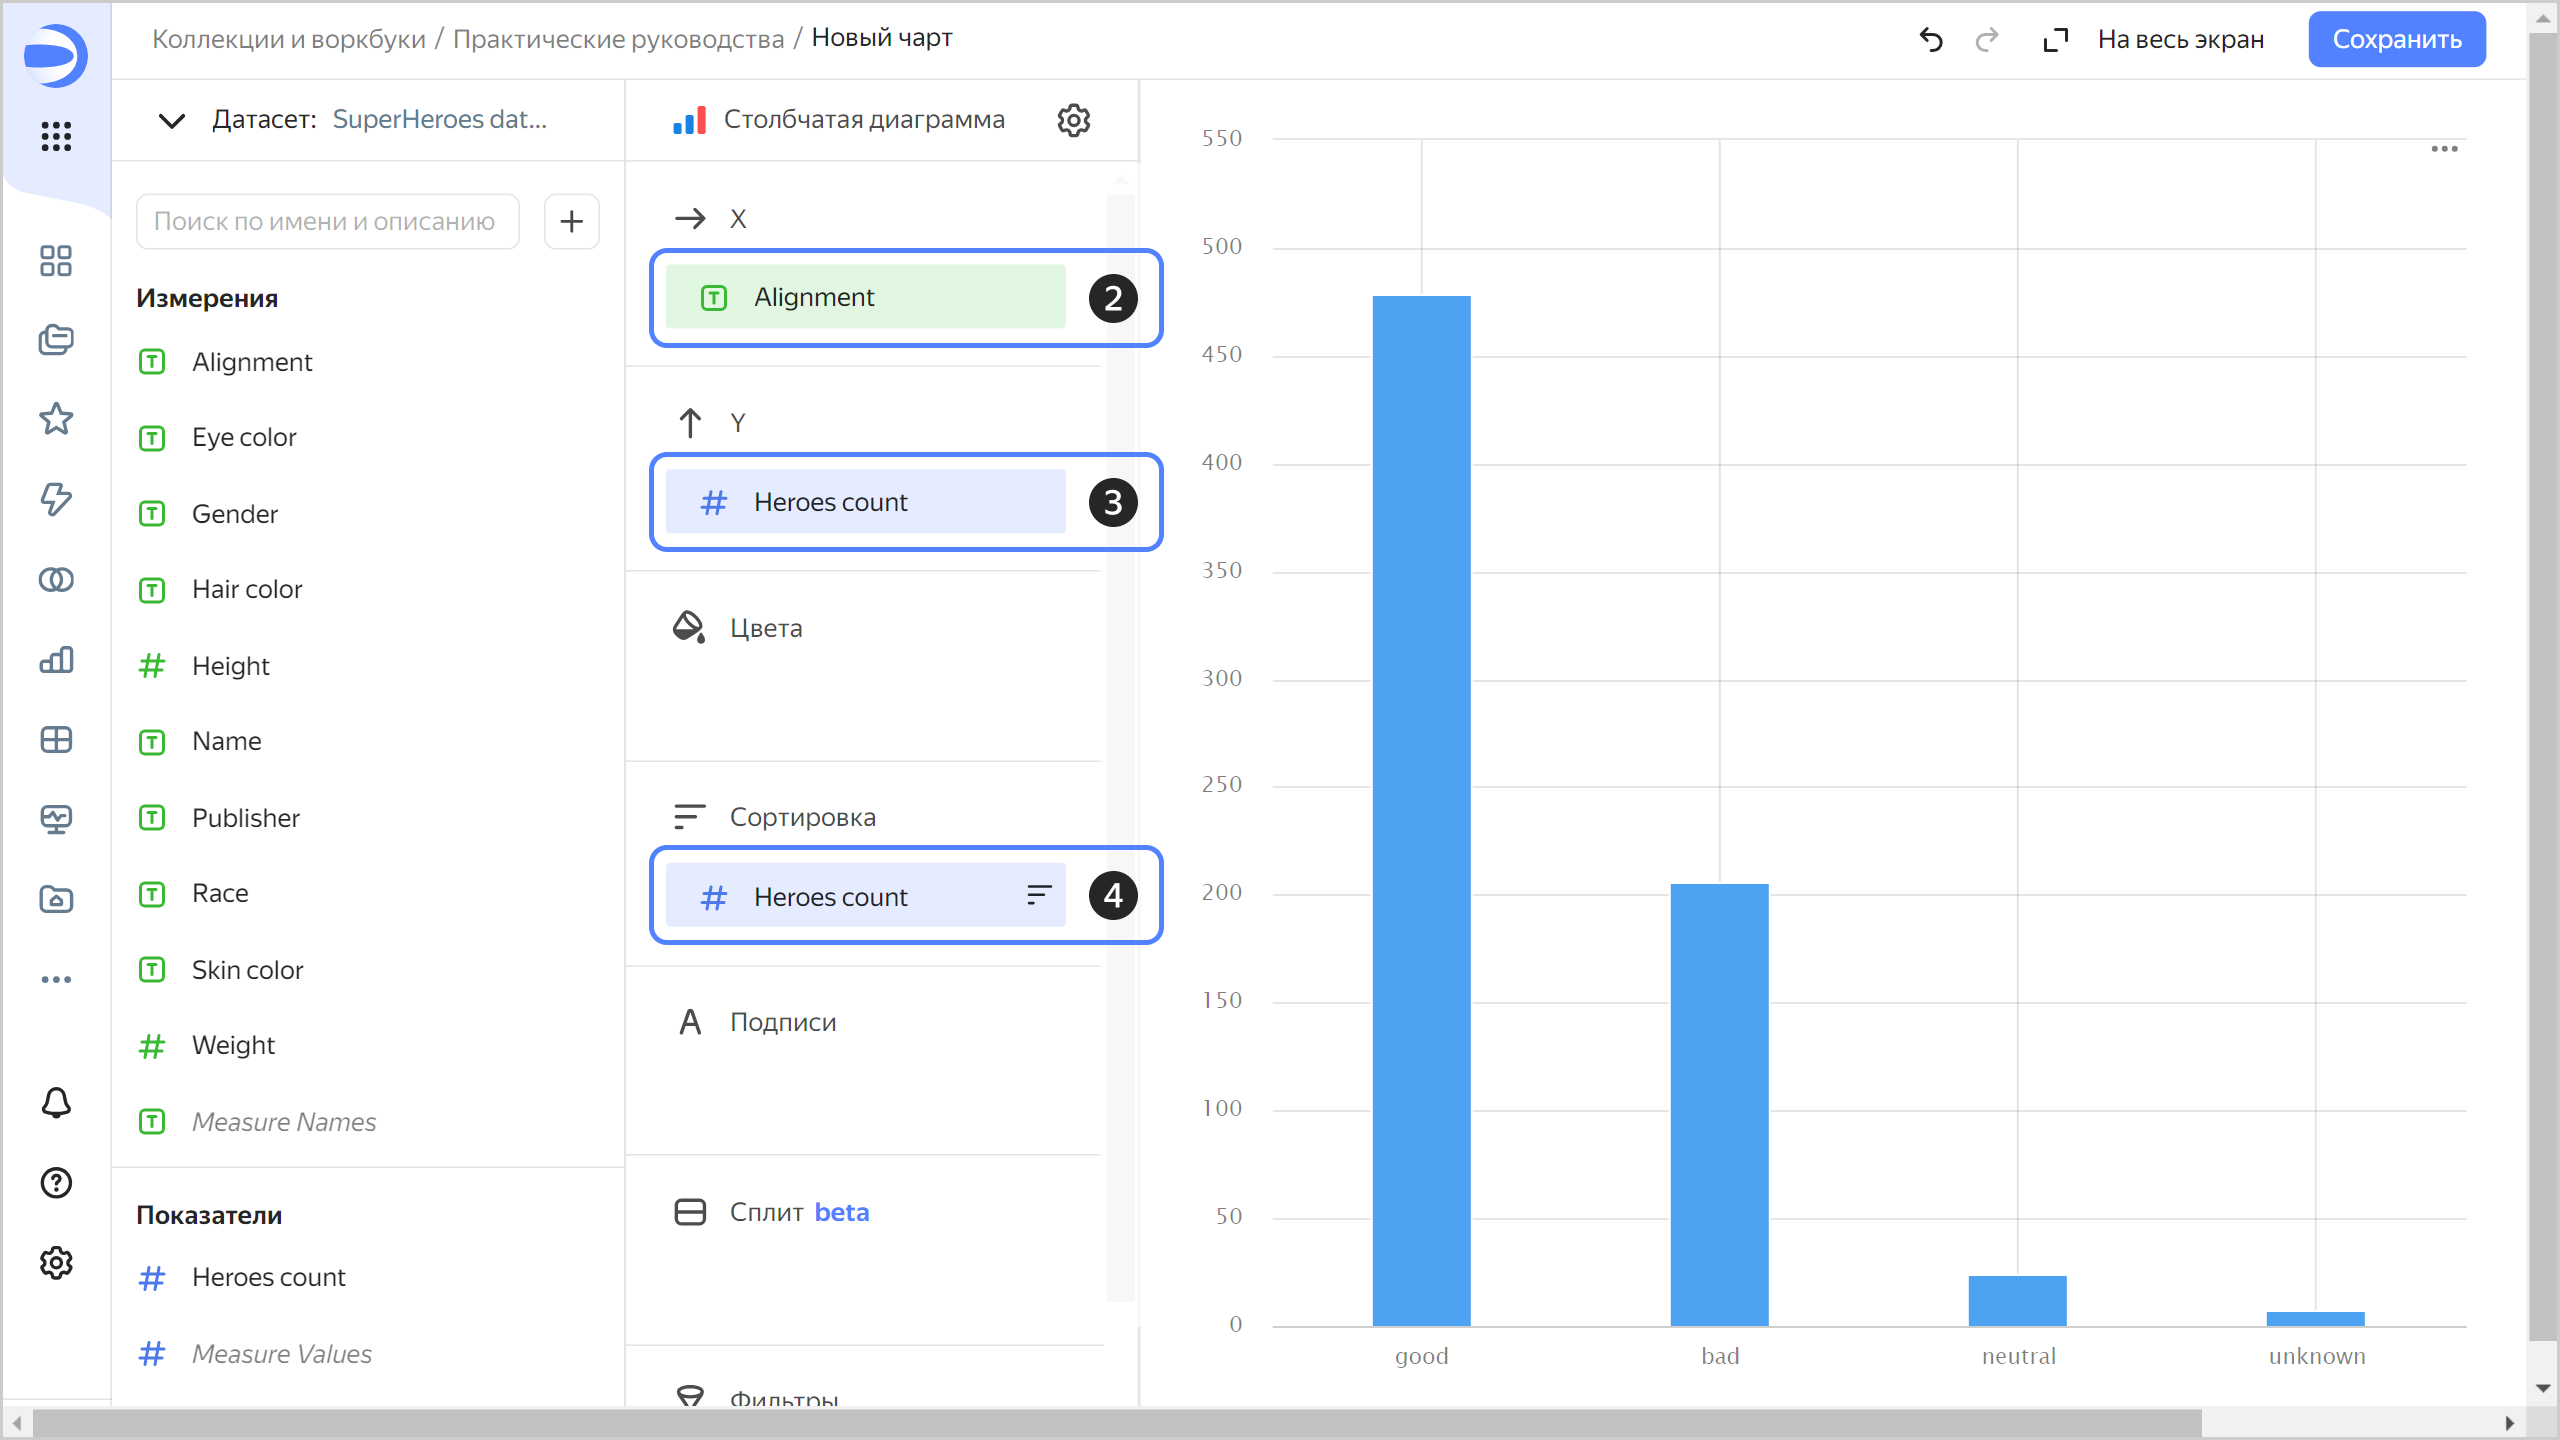
Task: Open notifications bell icon
Action: [x=56, y=1103]
